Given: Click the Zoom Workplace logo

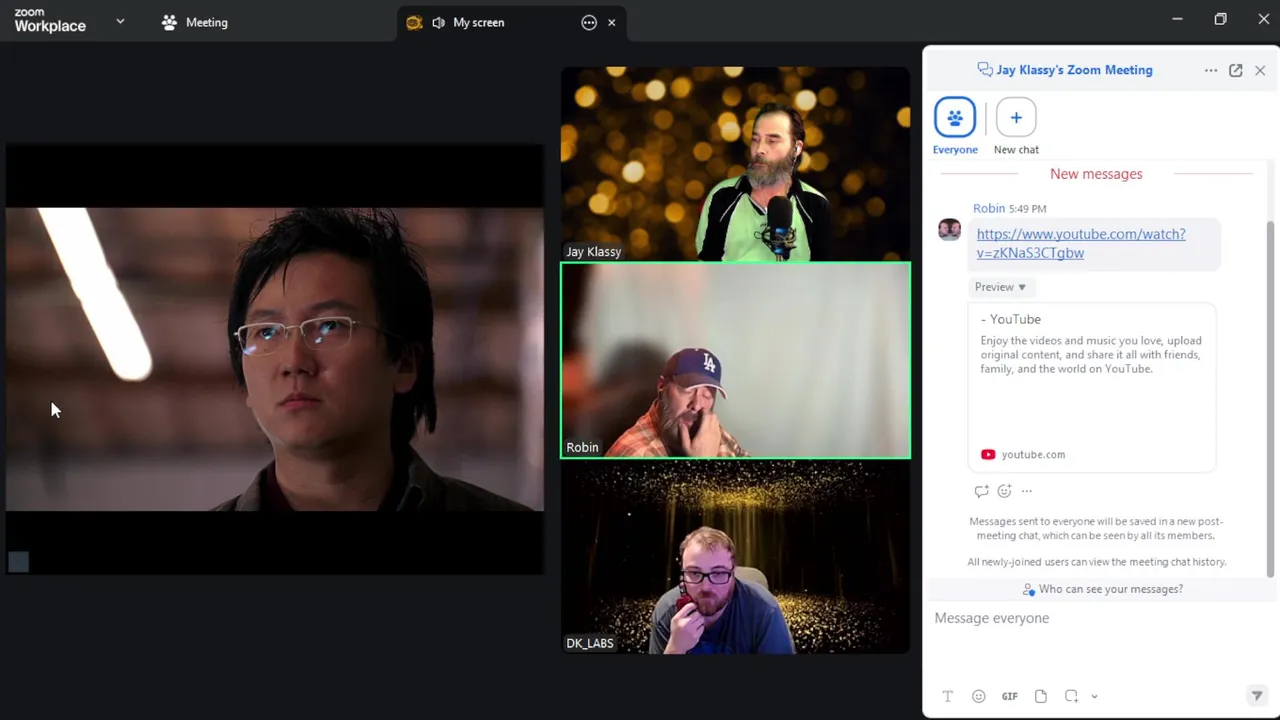Looking at the screenshot, I should click(x=50, y=21).
